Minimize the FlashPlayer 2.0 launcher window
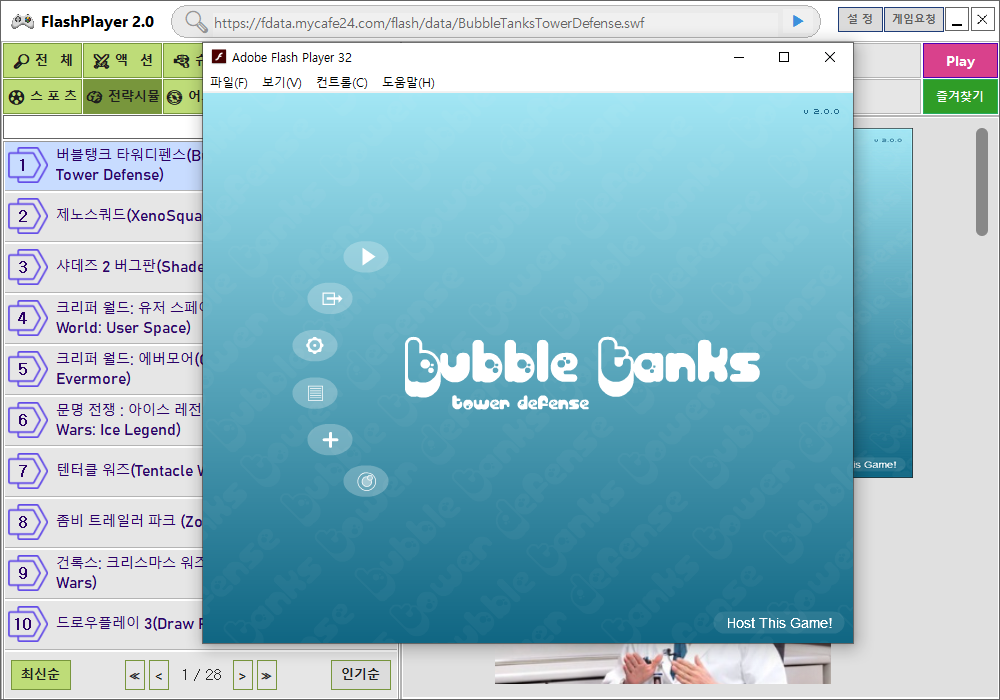This screenshot has width=1000, height=700. [x=957, y=20]
